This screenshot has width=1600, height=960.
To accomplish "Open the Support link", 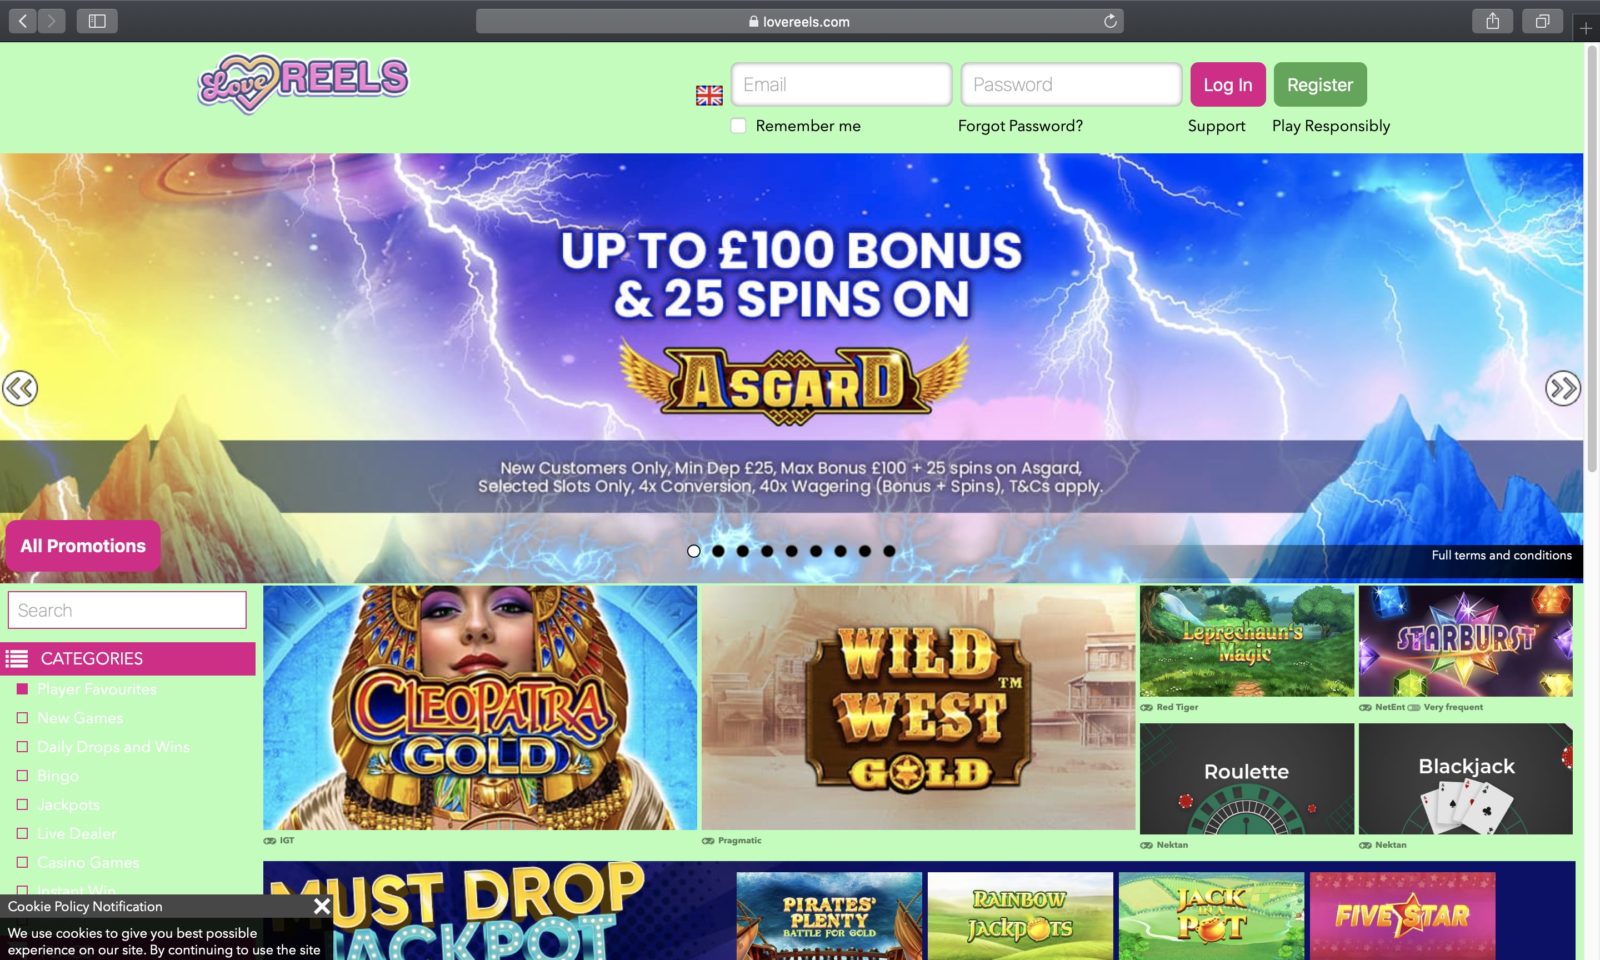I will [1216, 126].
